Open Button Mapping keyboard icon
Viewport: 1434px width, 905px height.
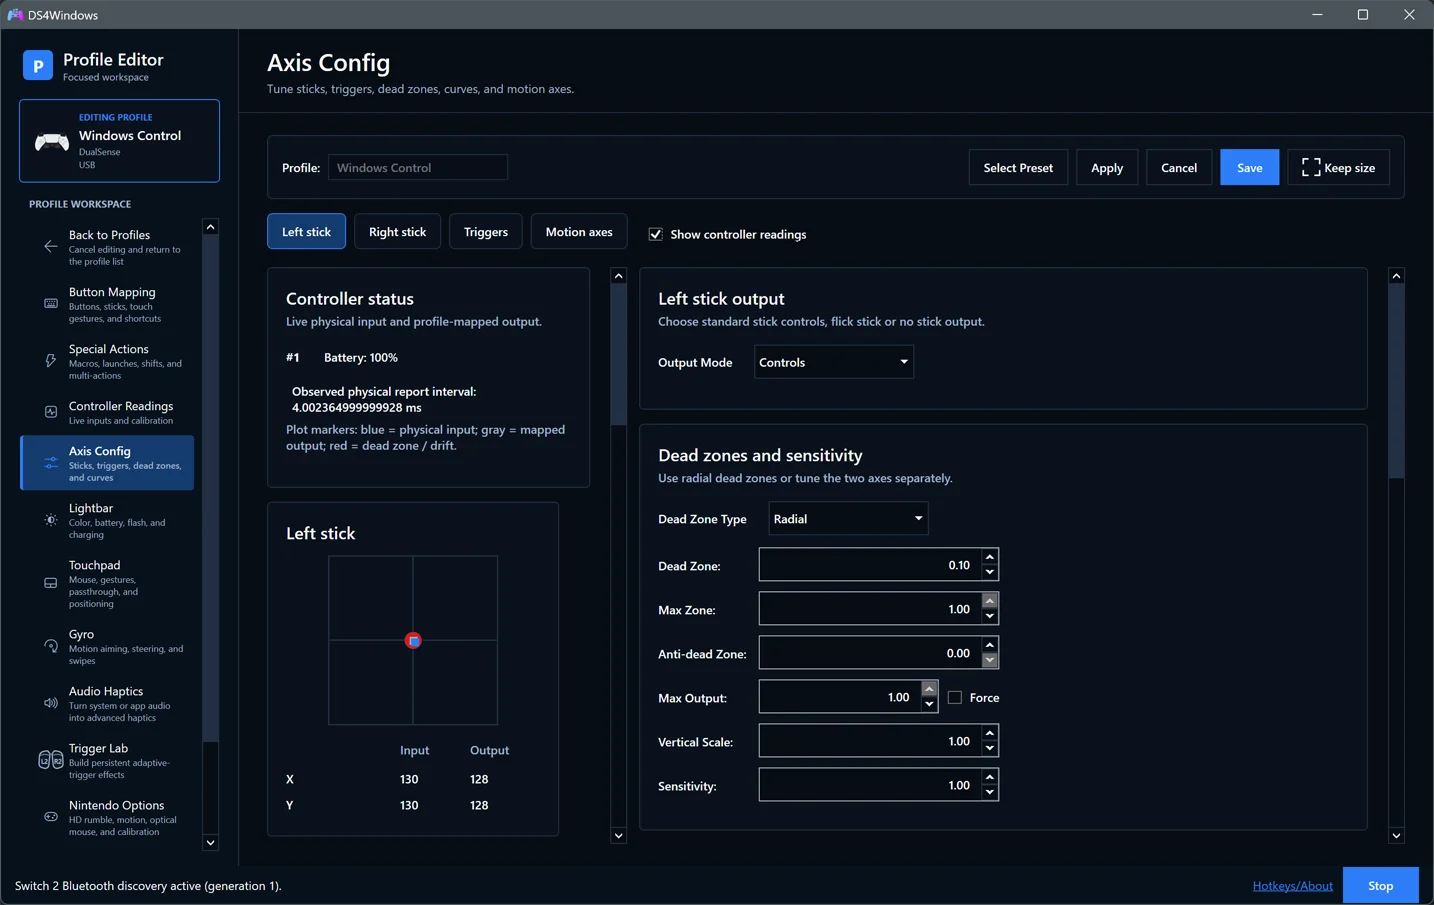pos(51,304)
